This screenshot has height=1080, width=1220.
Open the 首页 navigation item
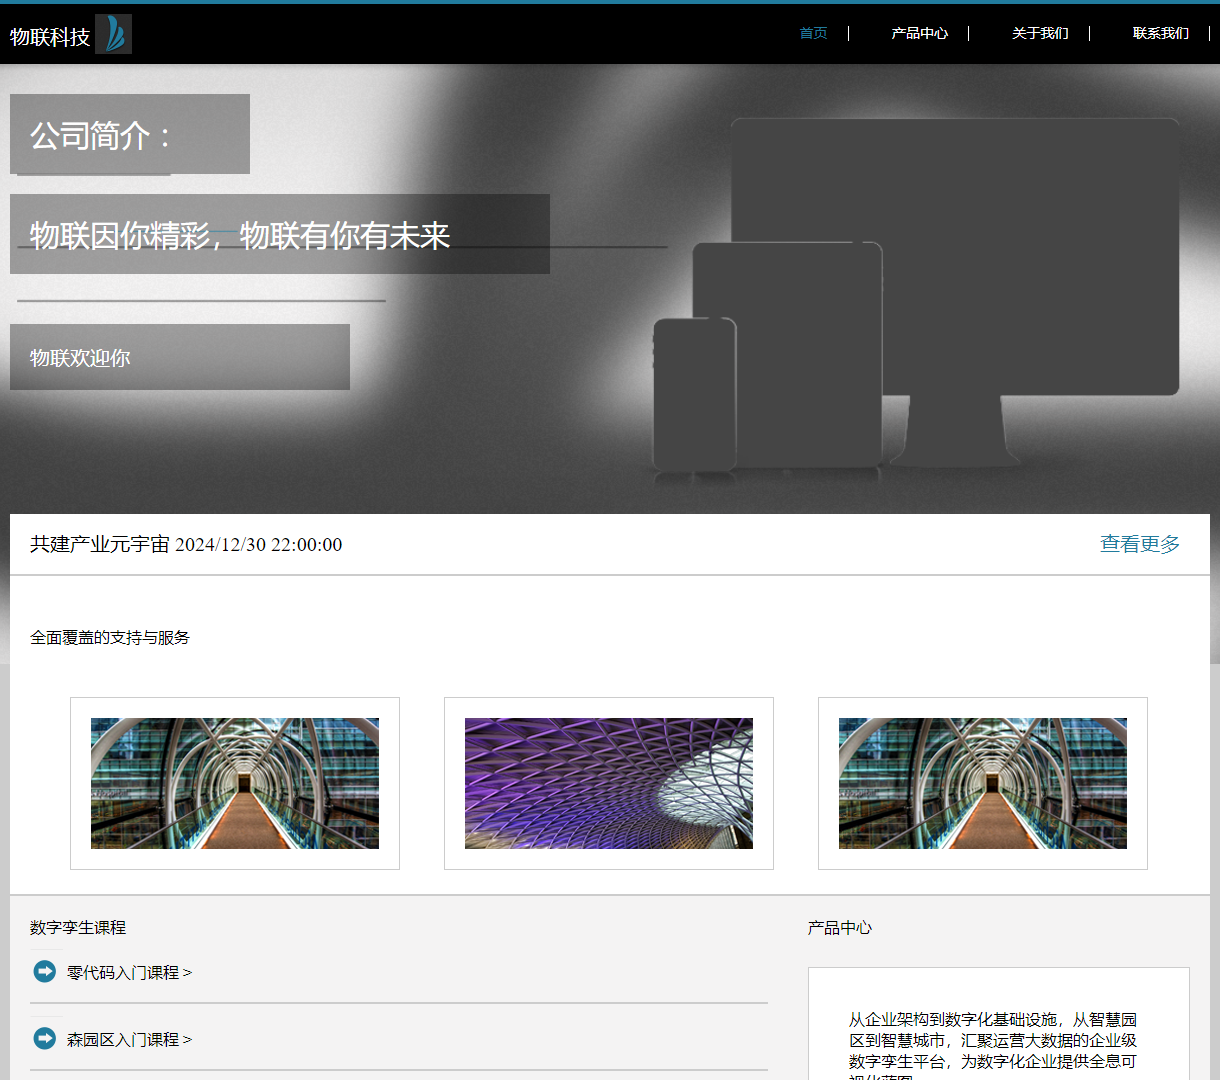tap(813, 33)
